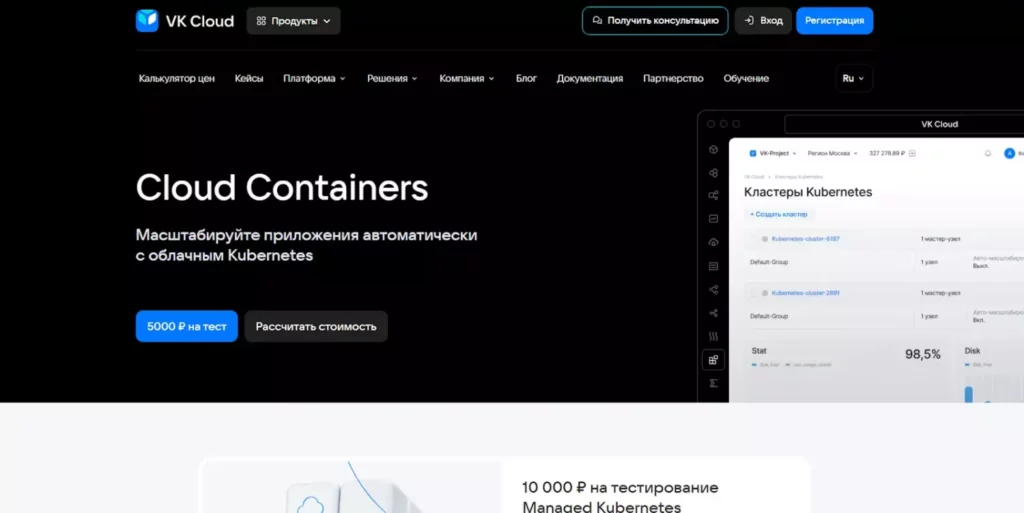
Task: Click the chart monitor icon in mockup sidebar
Action: coord(713,219)
